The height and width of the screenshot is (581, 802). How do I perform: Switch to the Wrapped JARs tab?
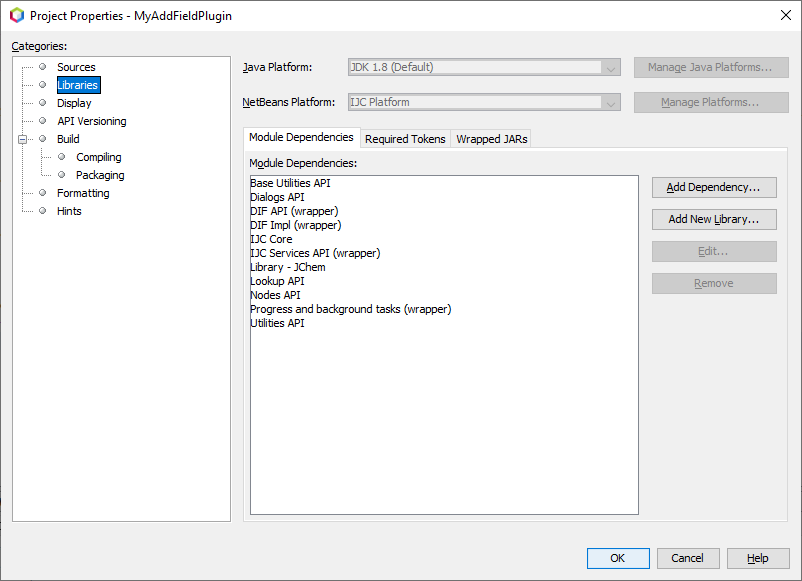click(x=491, y=139)
